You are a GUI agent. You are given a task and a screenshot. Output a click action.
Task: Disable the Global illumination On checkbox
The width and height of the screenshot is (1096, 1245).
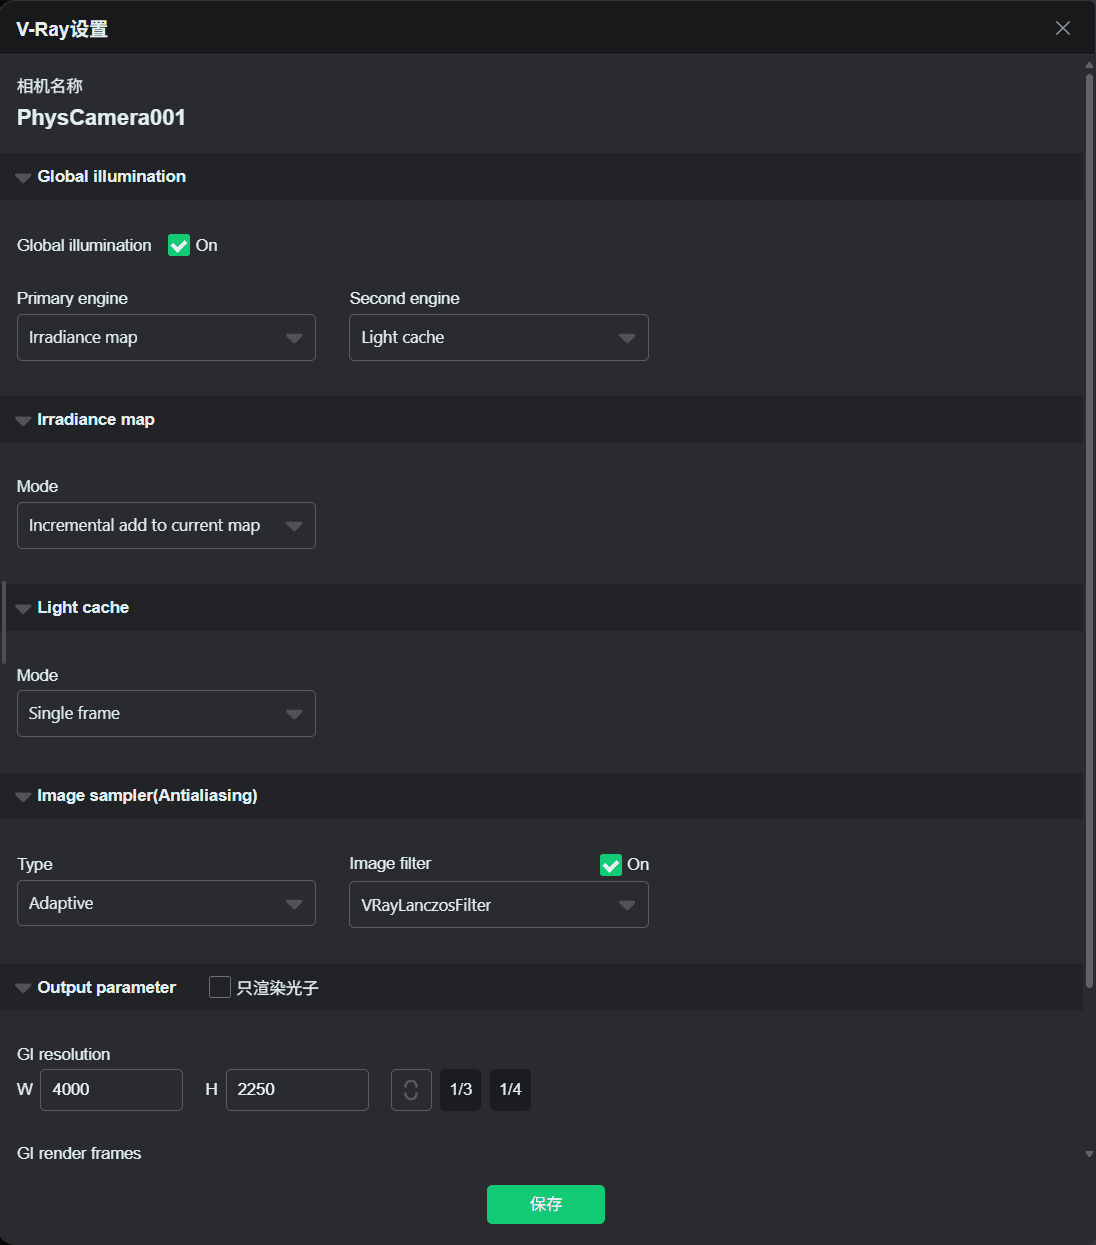[x=179, y=245]
